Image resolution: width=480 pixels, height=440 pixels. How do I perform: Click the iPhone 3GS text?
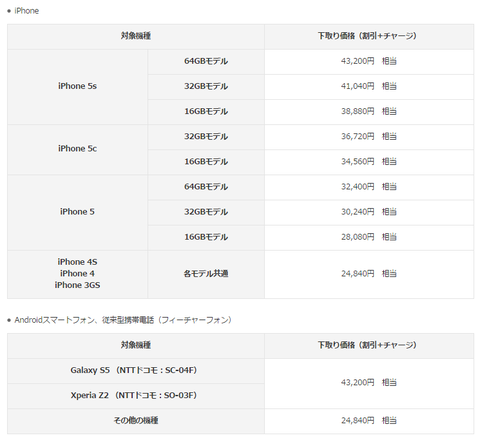[x=77, y=285]
